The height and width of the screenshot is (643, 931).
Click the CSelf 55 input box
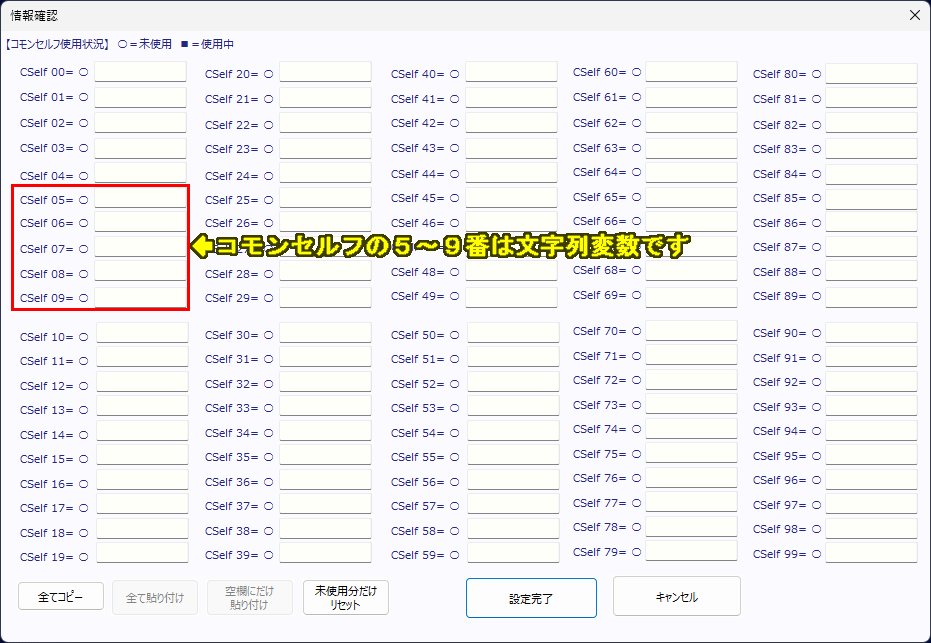tap(511, 457)
